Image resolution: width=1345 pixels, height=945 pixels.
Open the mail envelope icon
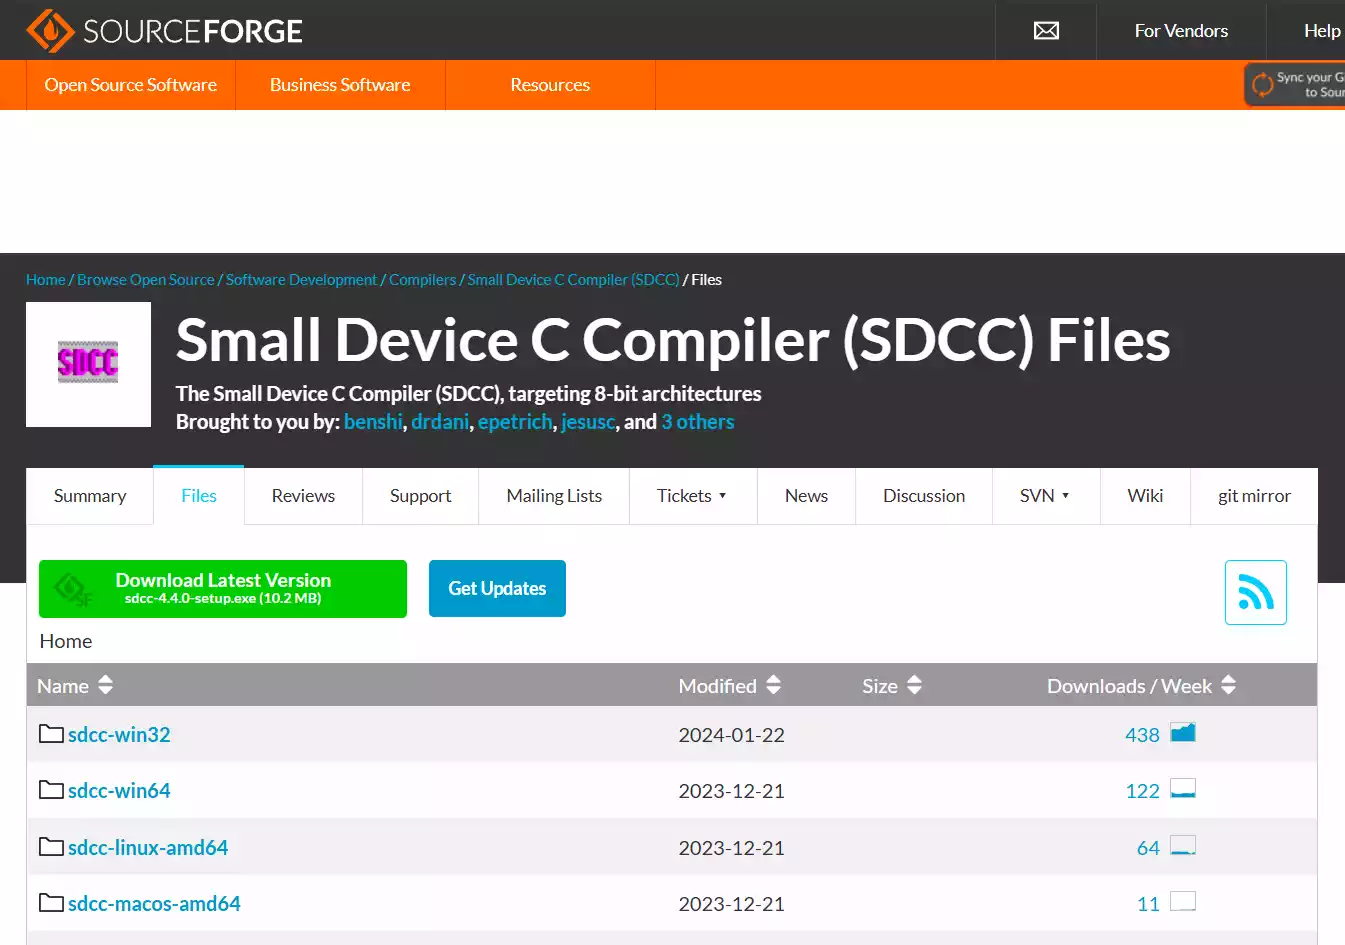(1046, 31)
